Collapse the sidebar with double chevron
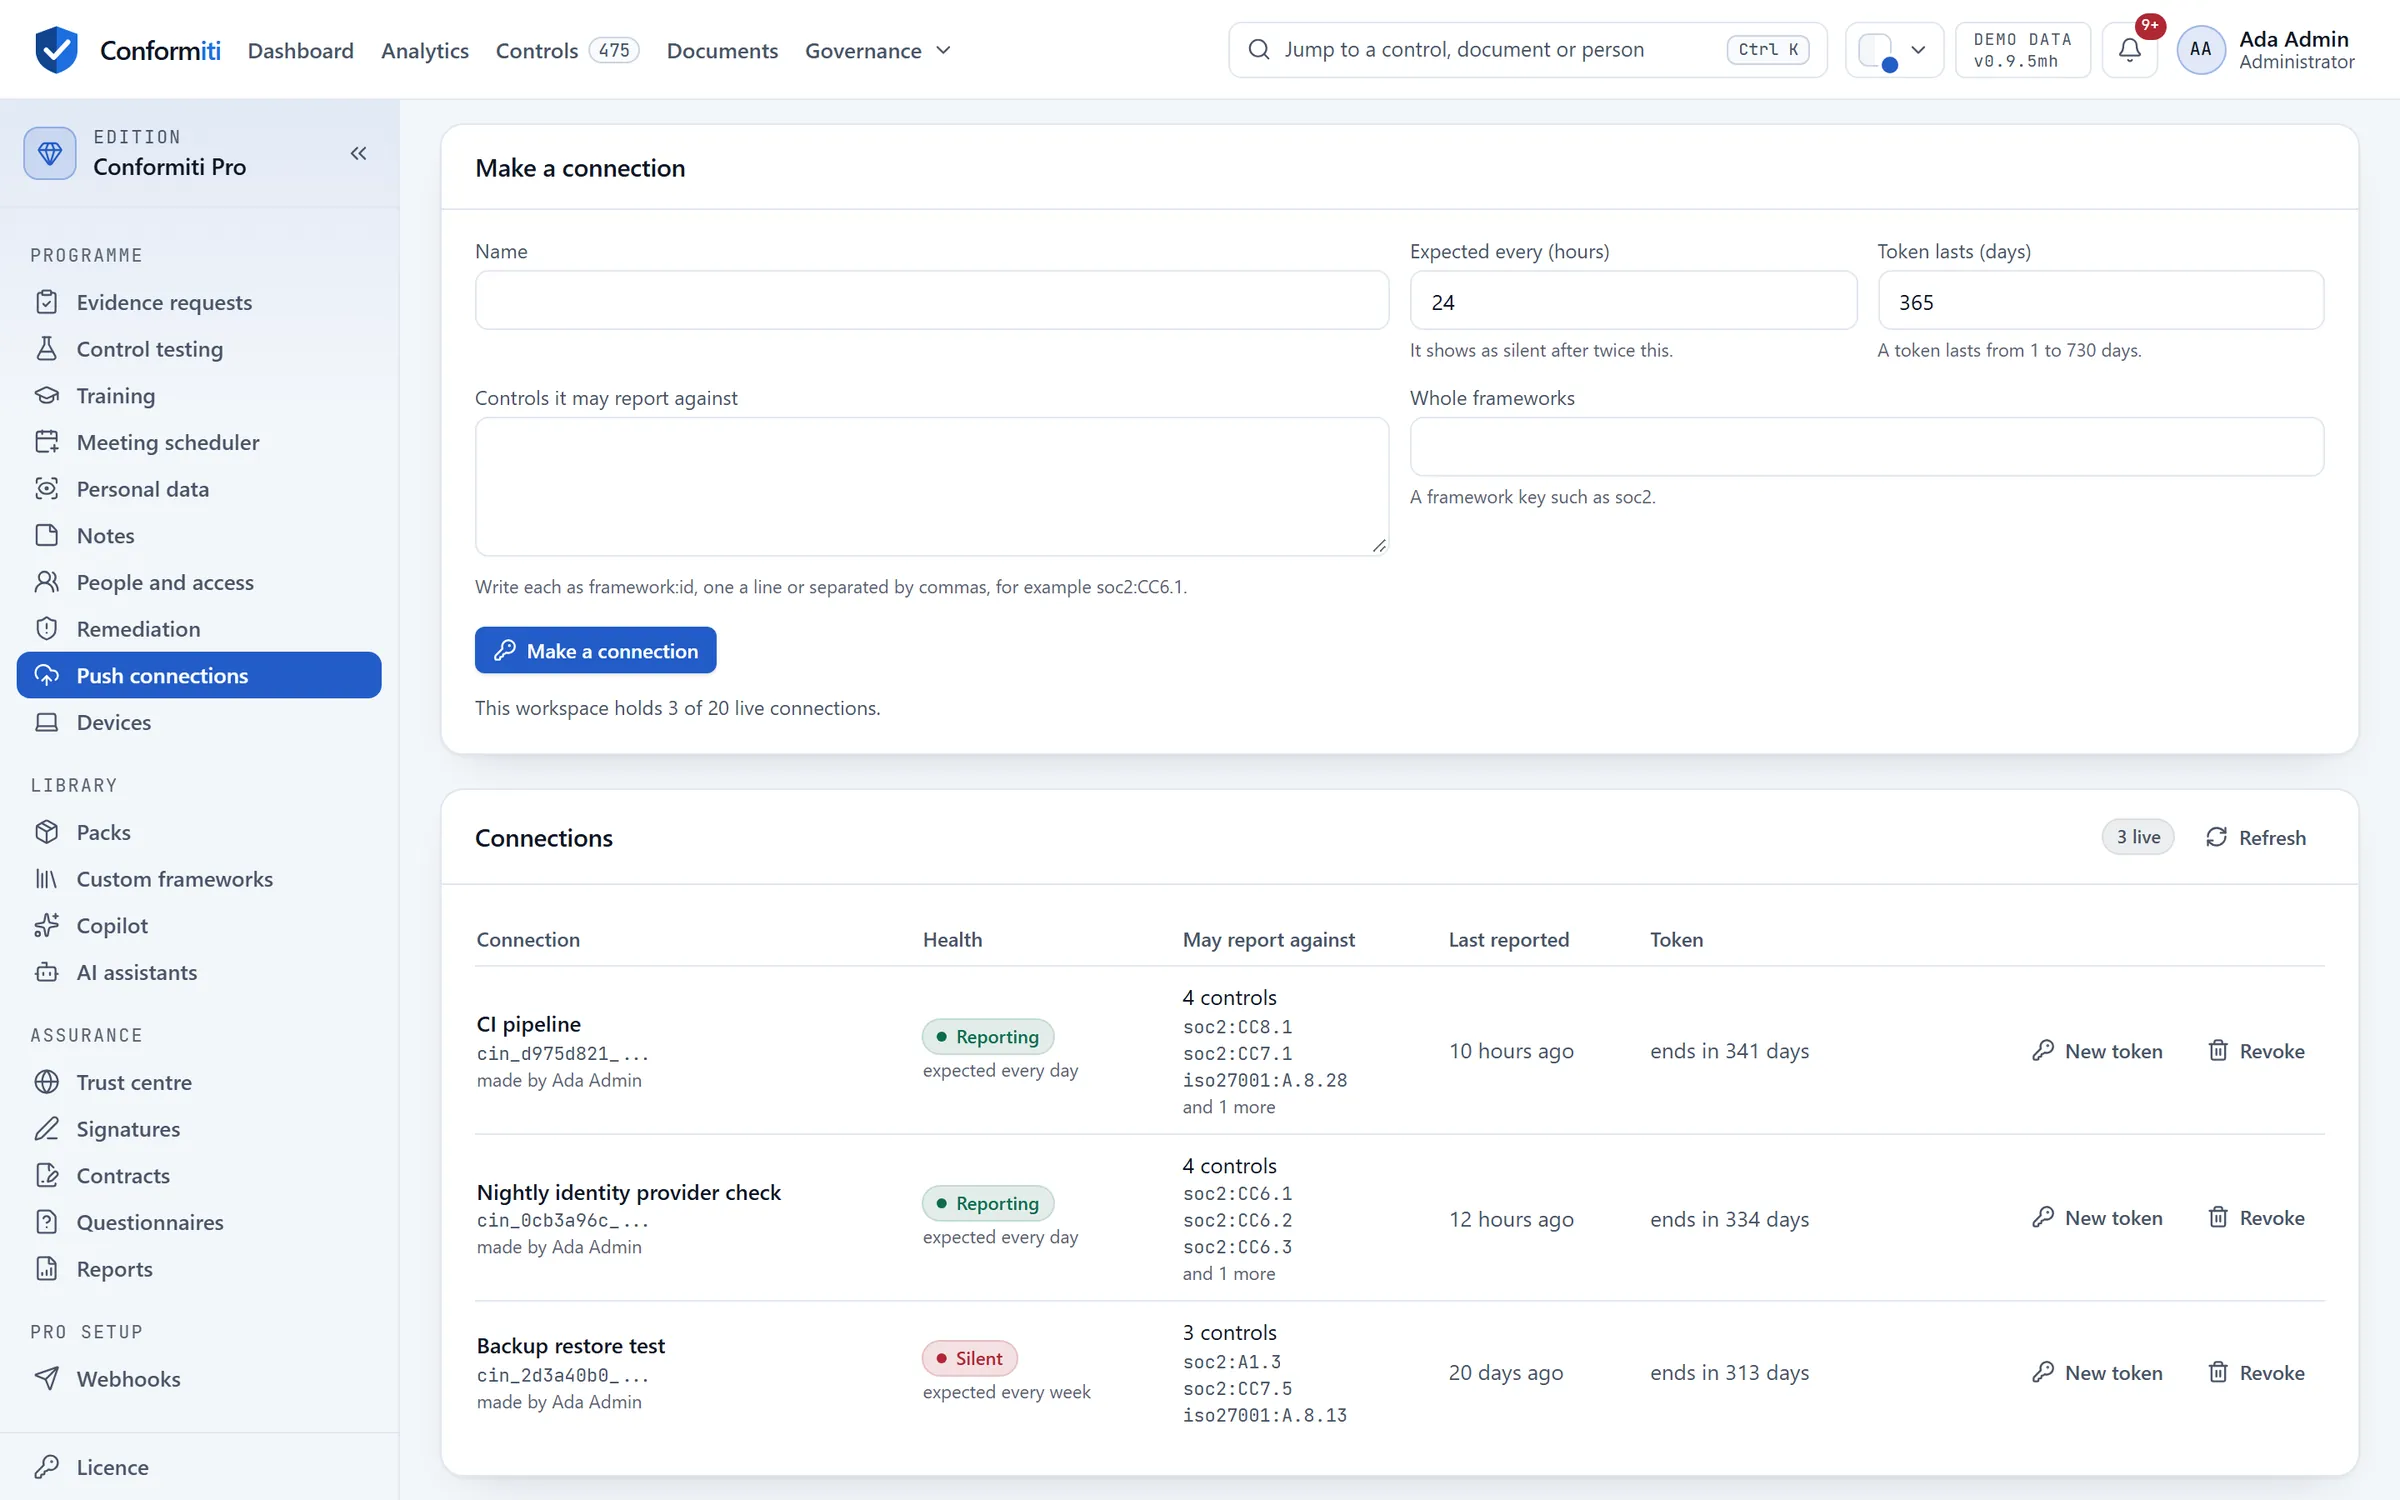Screen dimensions: 2400x1500 coord(358,153)
